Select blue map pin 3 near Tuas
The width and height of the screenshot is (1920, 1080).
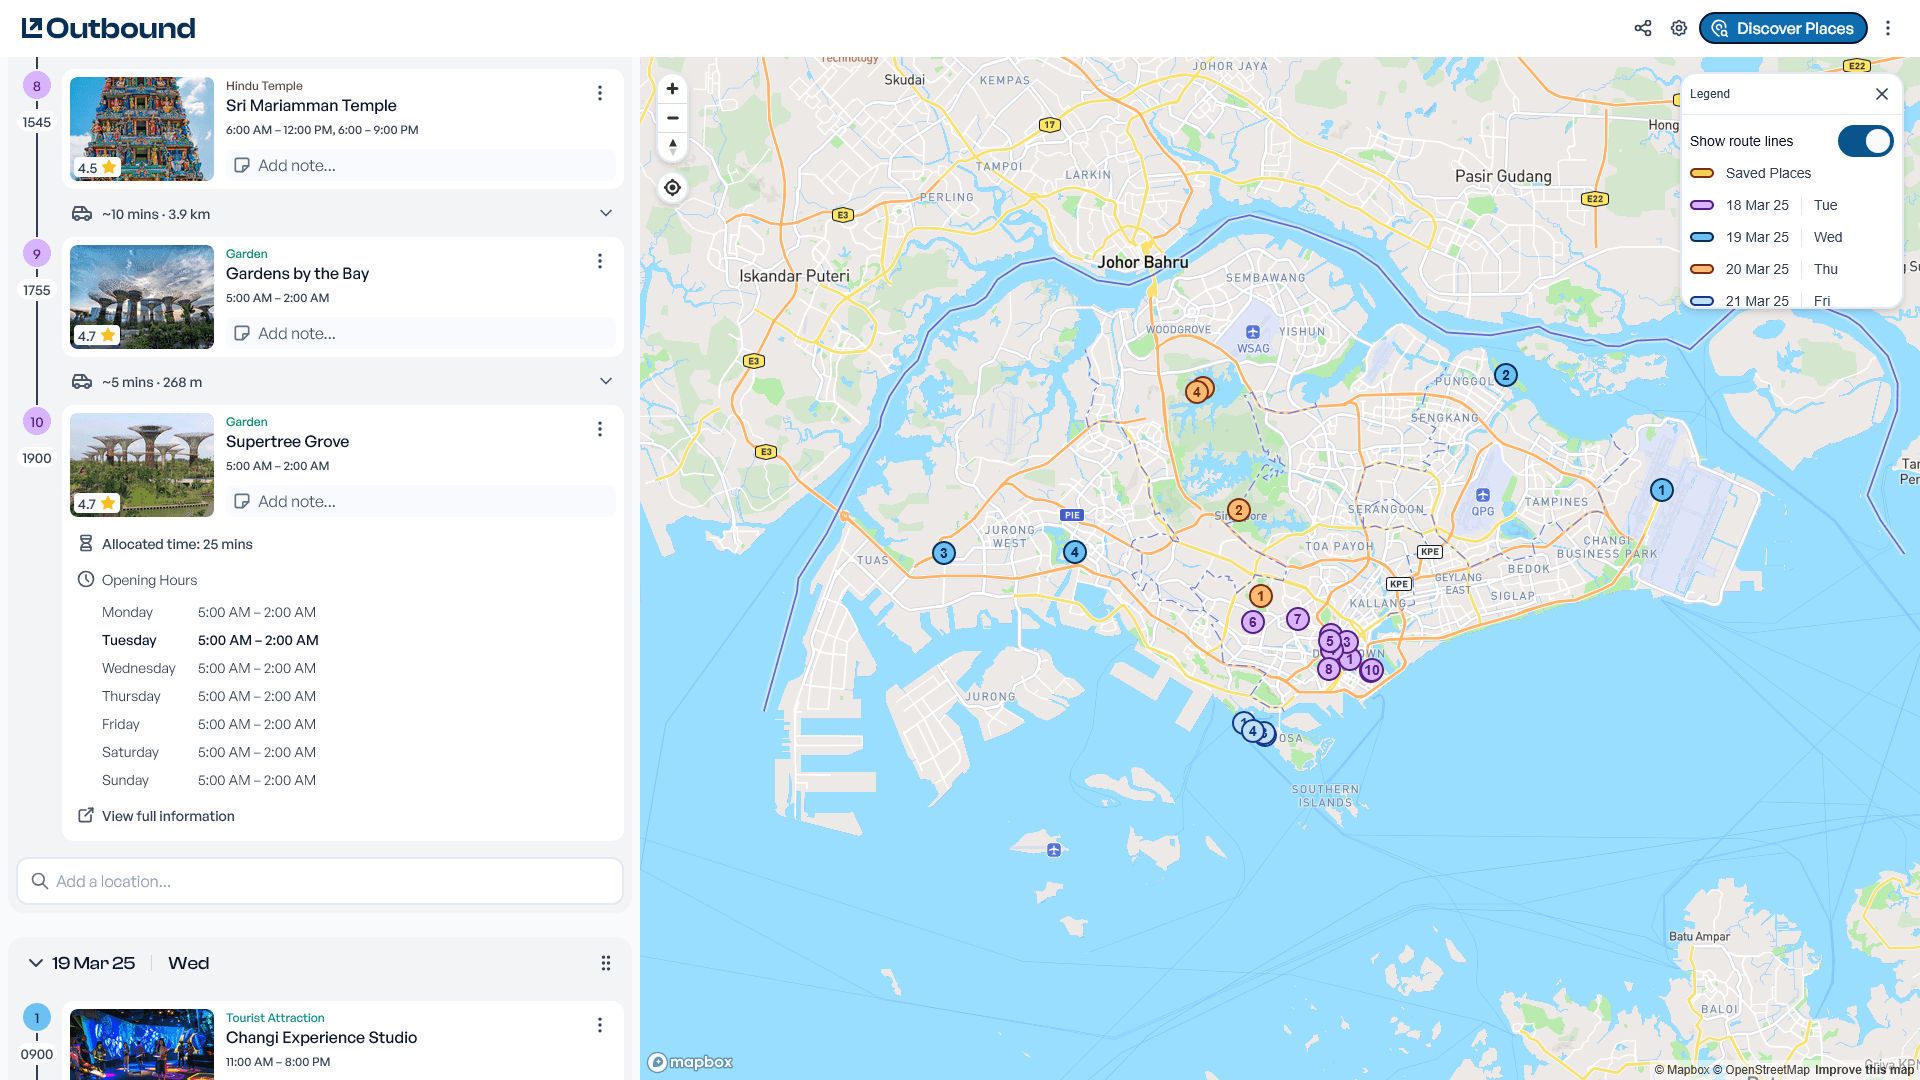point(943,553)
